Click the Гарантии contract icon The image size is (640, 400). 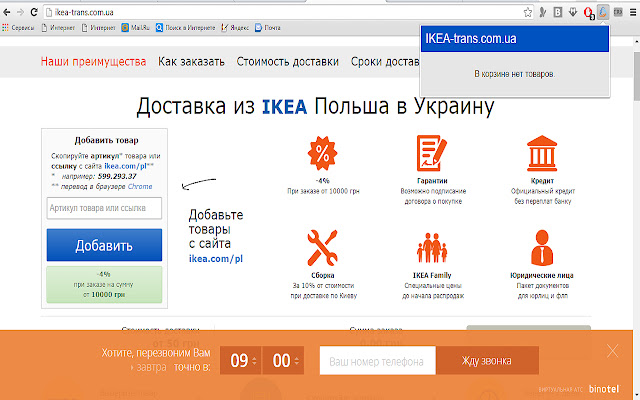[431, 153]
